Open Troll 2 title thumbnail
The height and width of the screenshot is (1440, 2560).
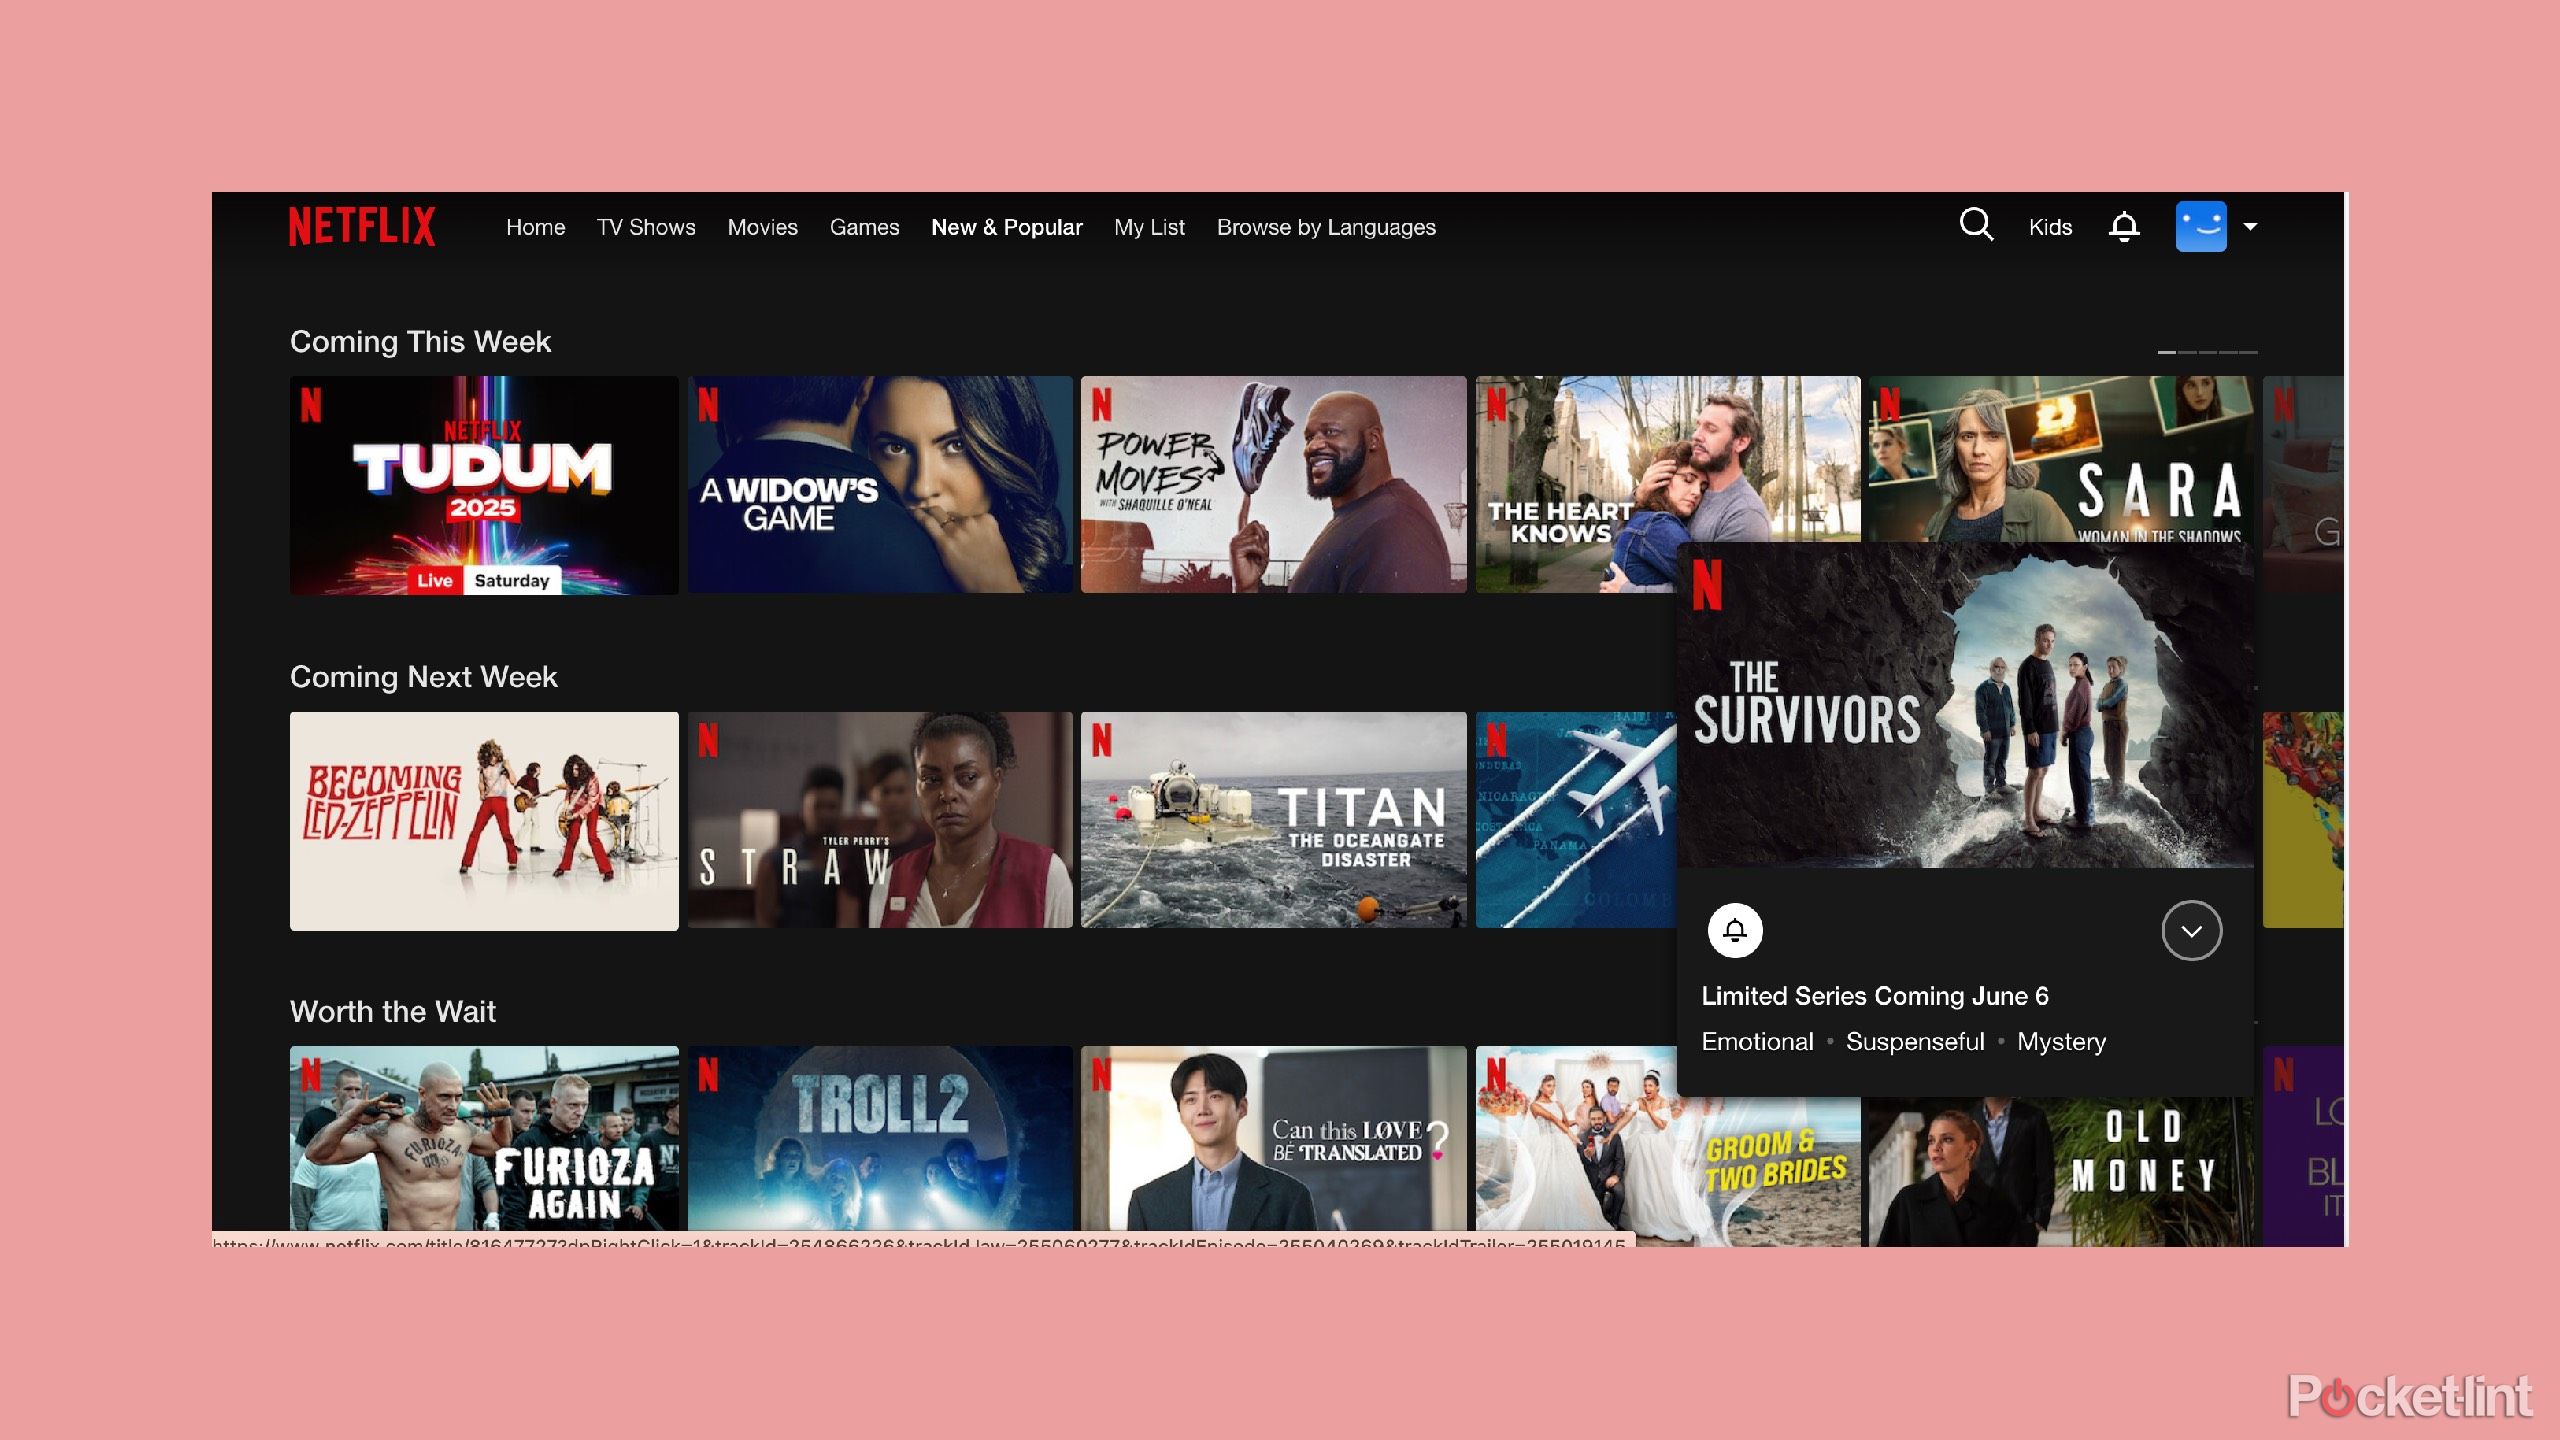tap(880, 1140)
